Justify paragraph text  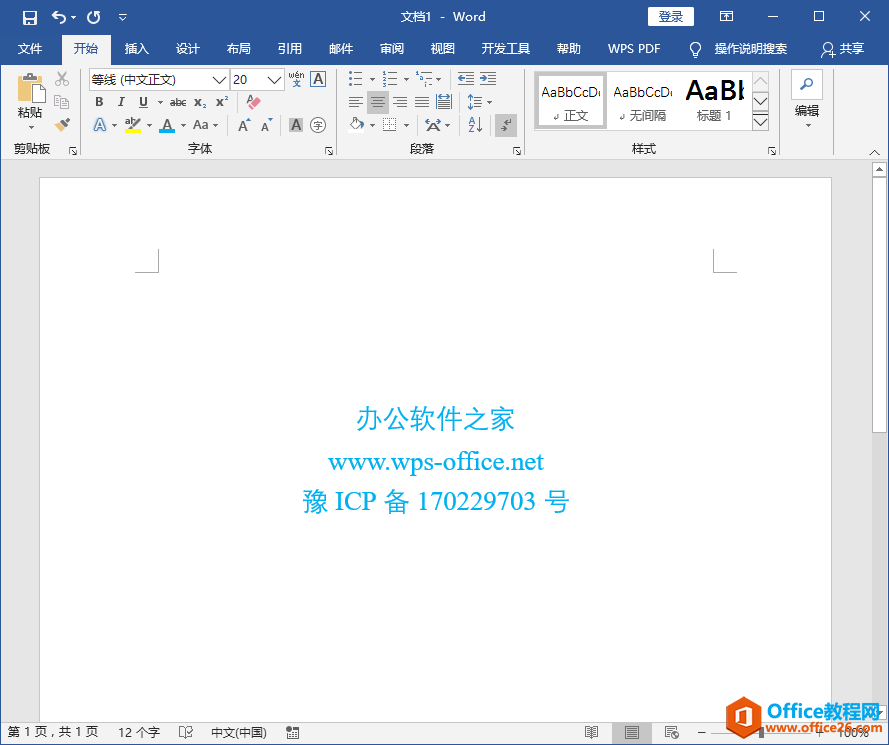422,102
